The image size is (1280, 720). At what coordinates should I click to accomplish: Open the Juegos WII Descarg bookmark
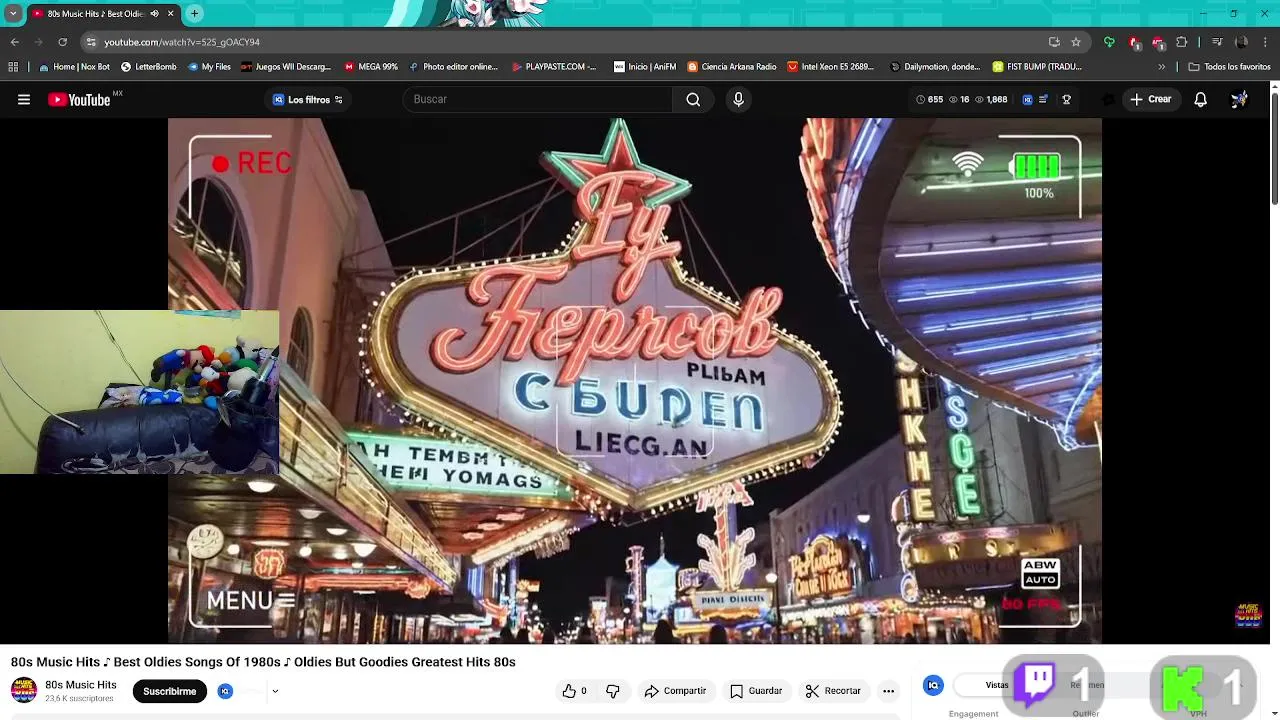point(286,67)
